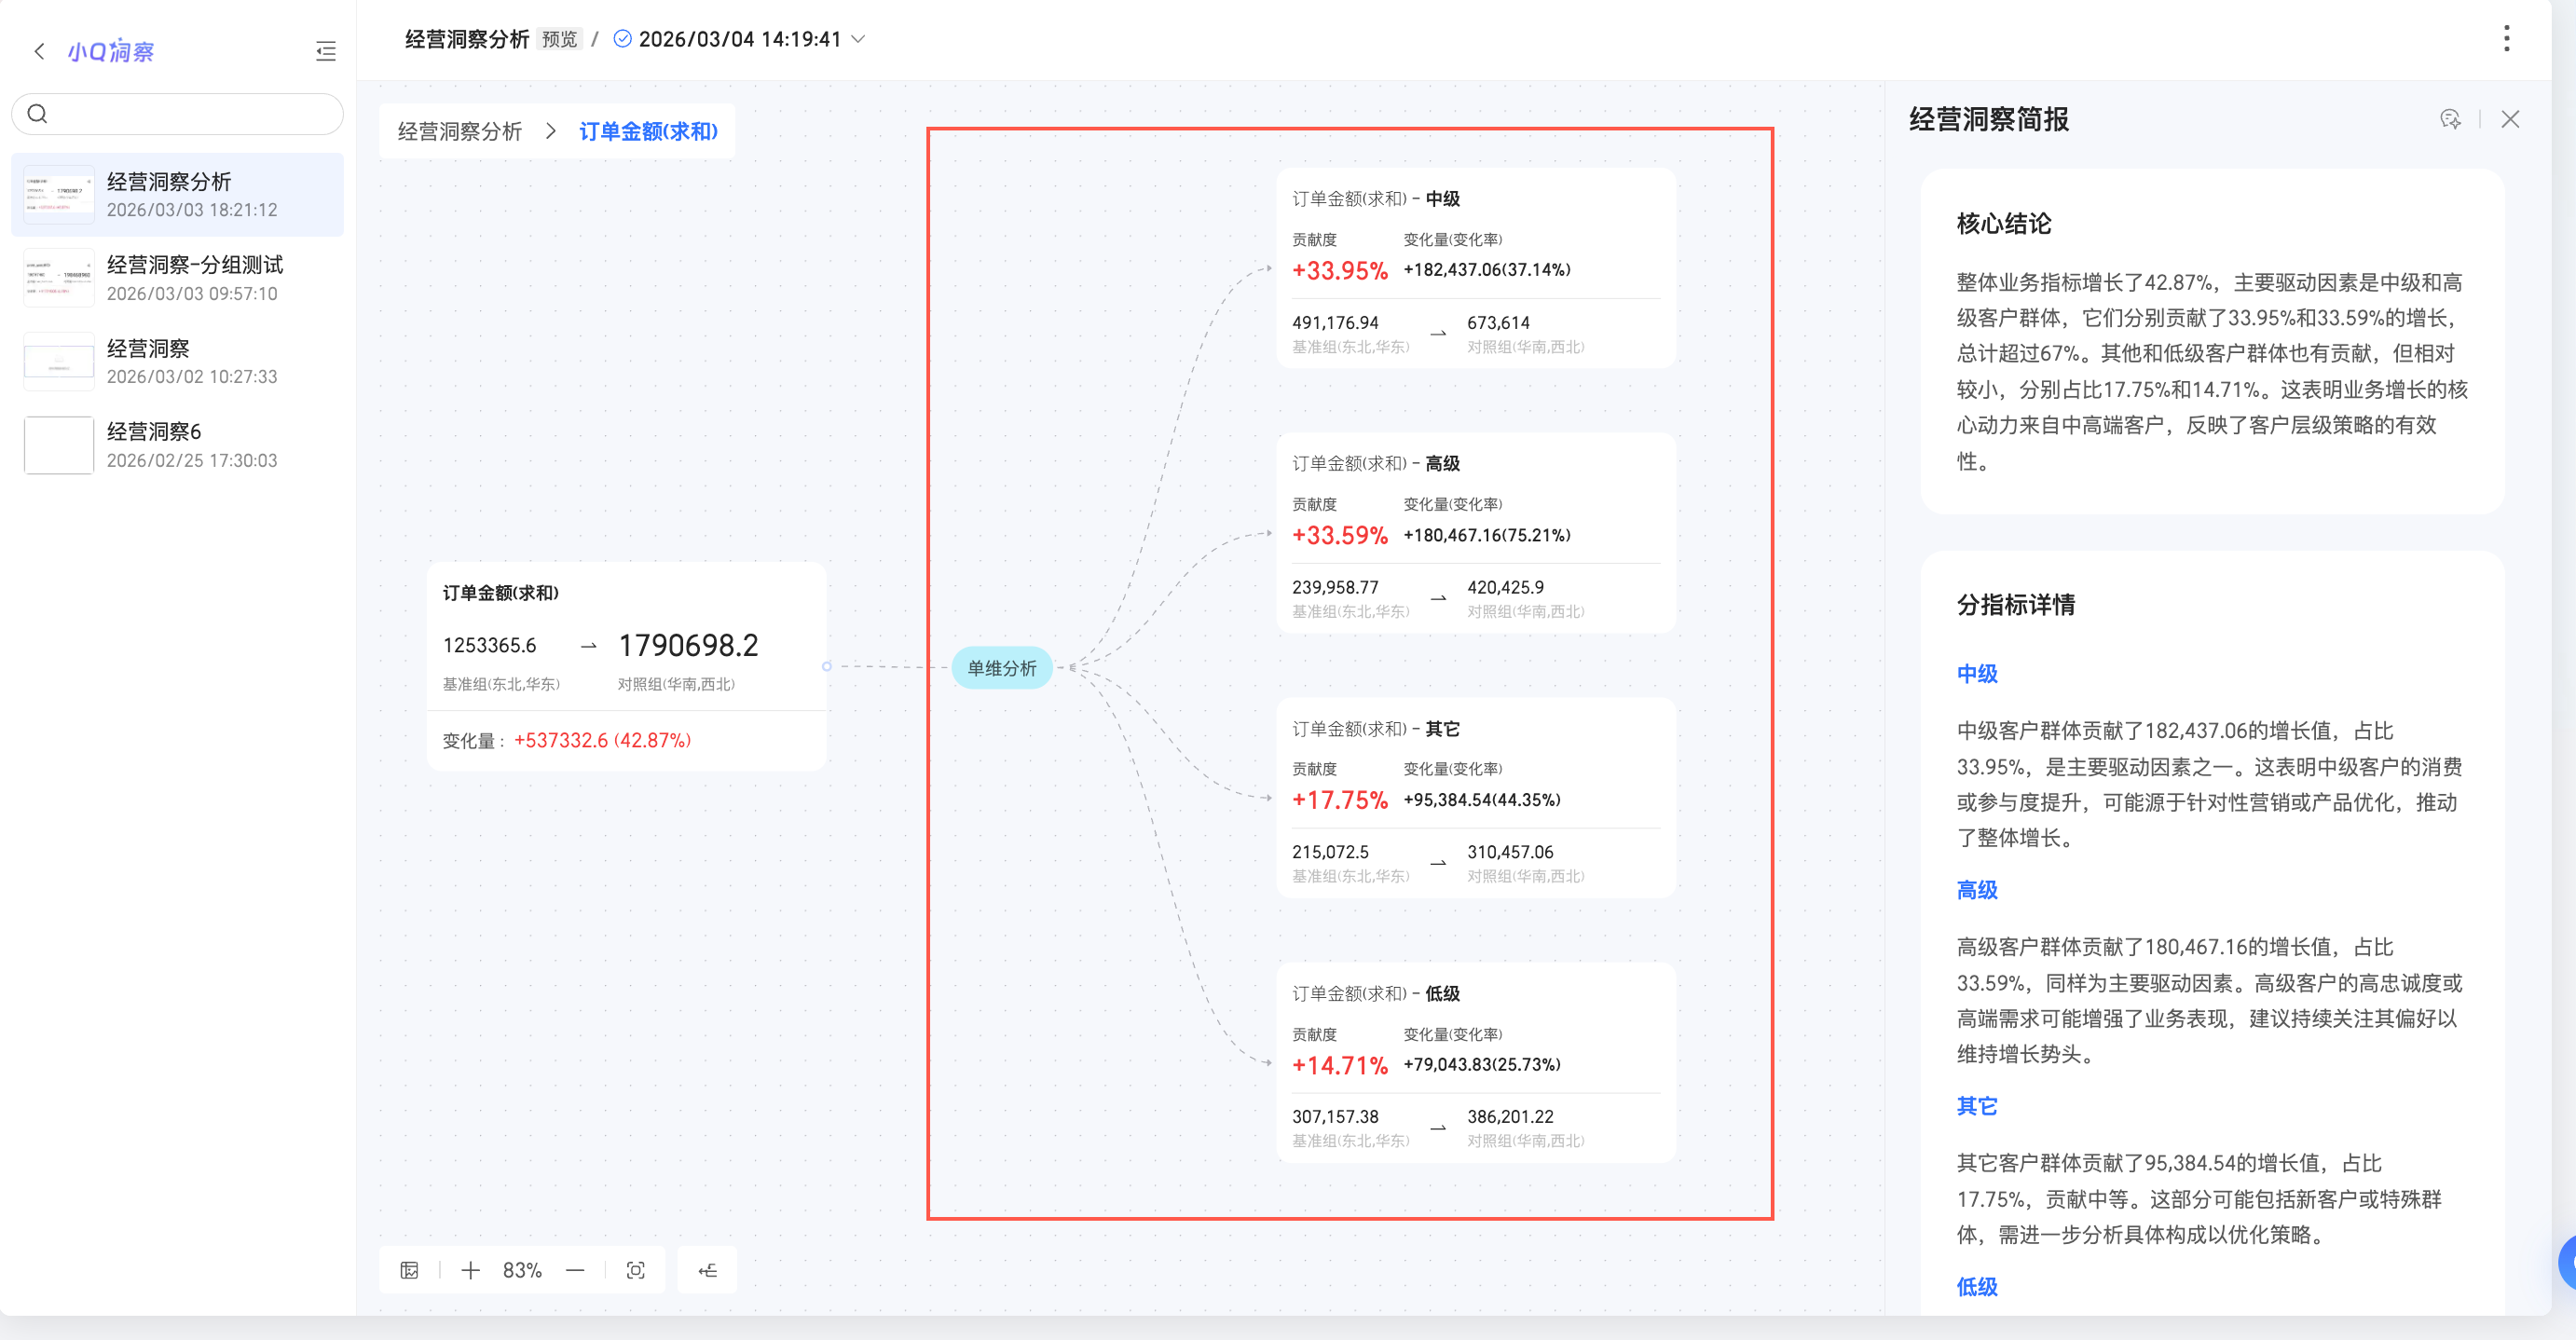
Task: Click the 订单金额(求和) breadcrumb link
Action: pos(648,131)
